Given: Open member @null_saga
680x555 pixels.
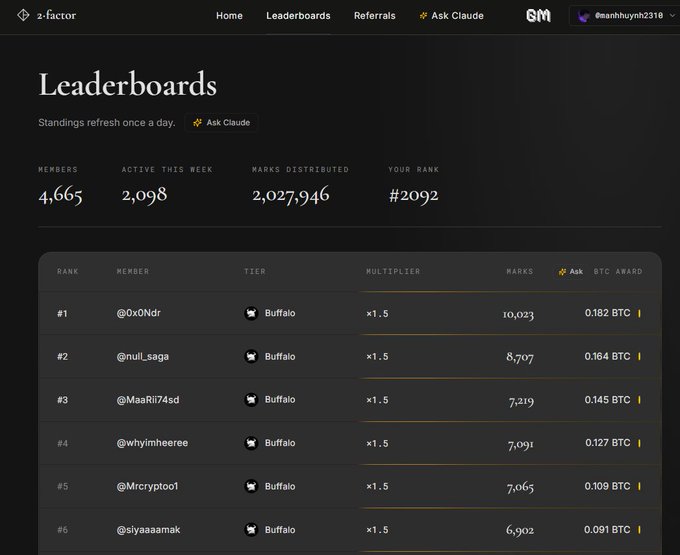Looking at the screenshot, I should coord(143,356).
